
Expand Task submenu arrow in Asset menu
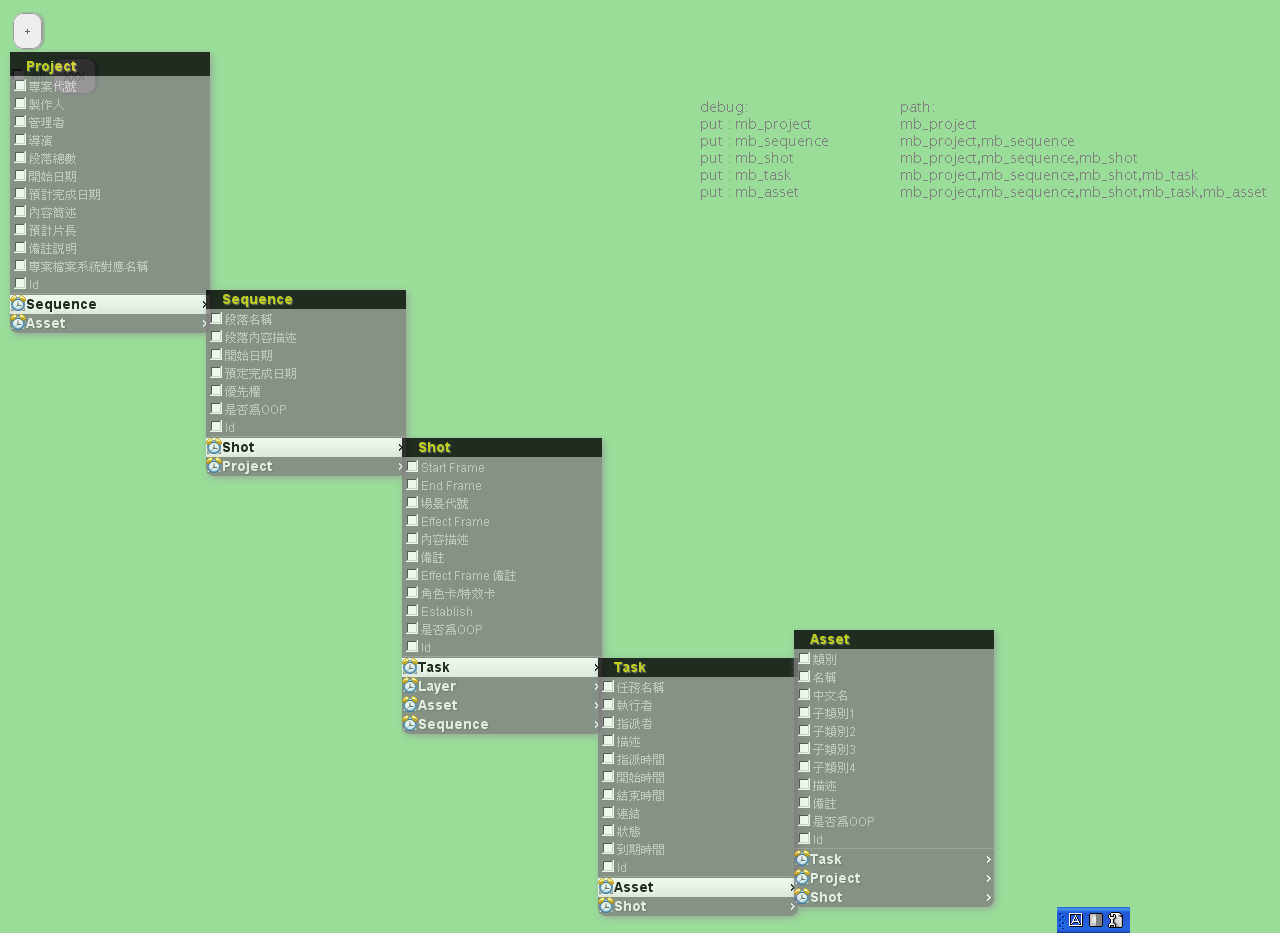click(x=988, y=860)
